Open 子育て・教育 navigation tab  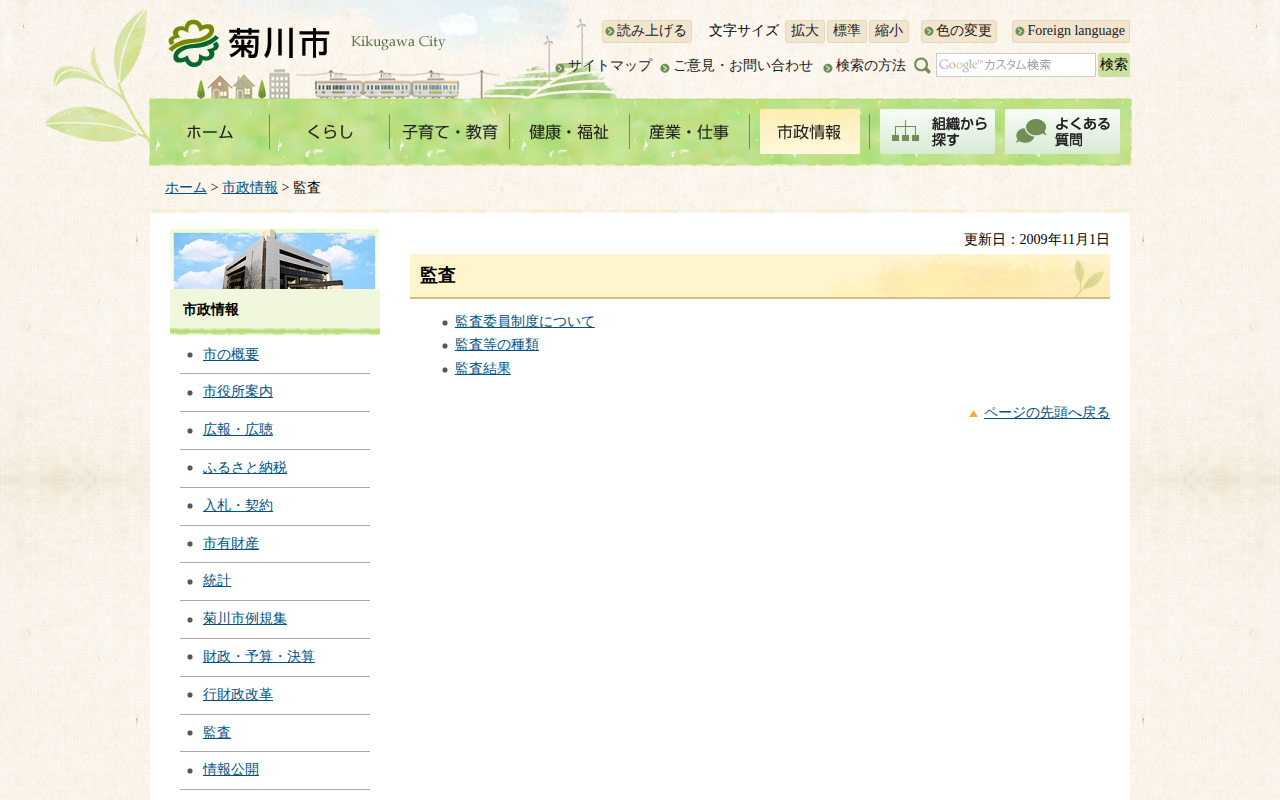click(450, 132)
